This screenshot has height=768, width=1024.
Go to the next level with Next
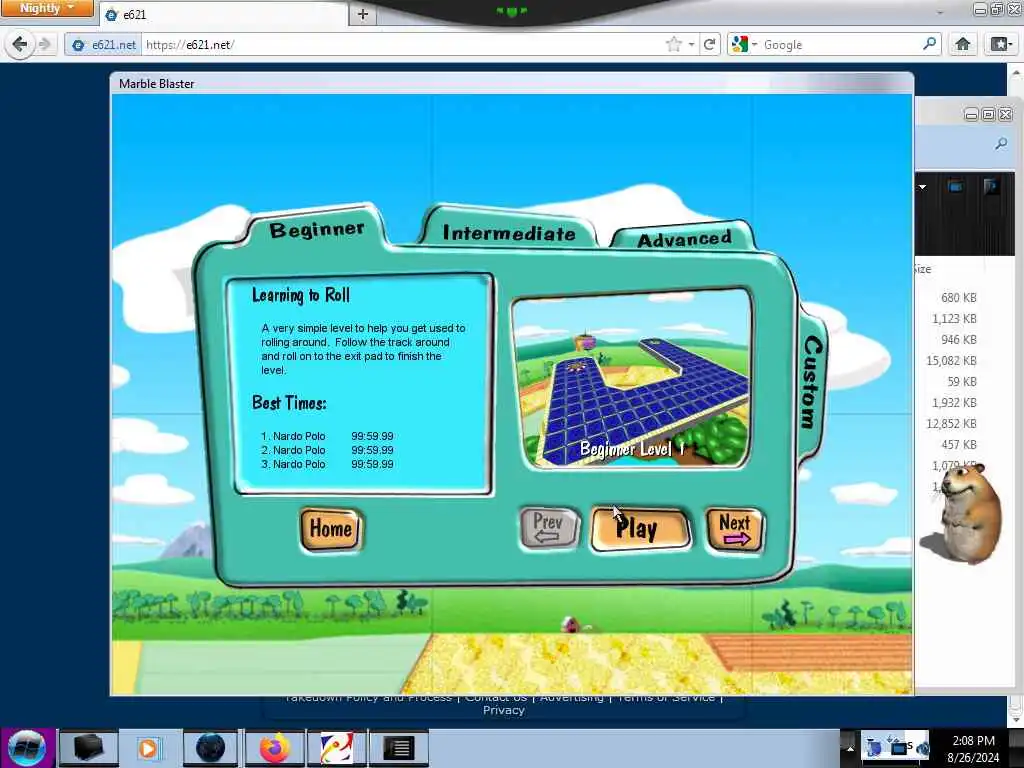[735, 529]
